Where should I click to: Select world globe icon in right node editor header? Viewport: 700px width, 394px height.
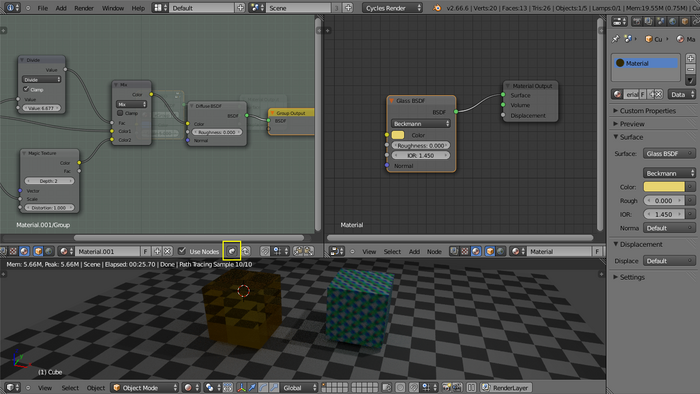500,251
